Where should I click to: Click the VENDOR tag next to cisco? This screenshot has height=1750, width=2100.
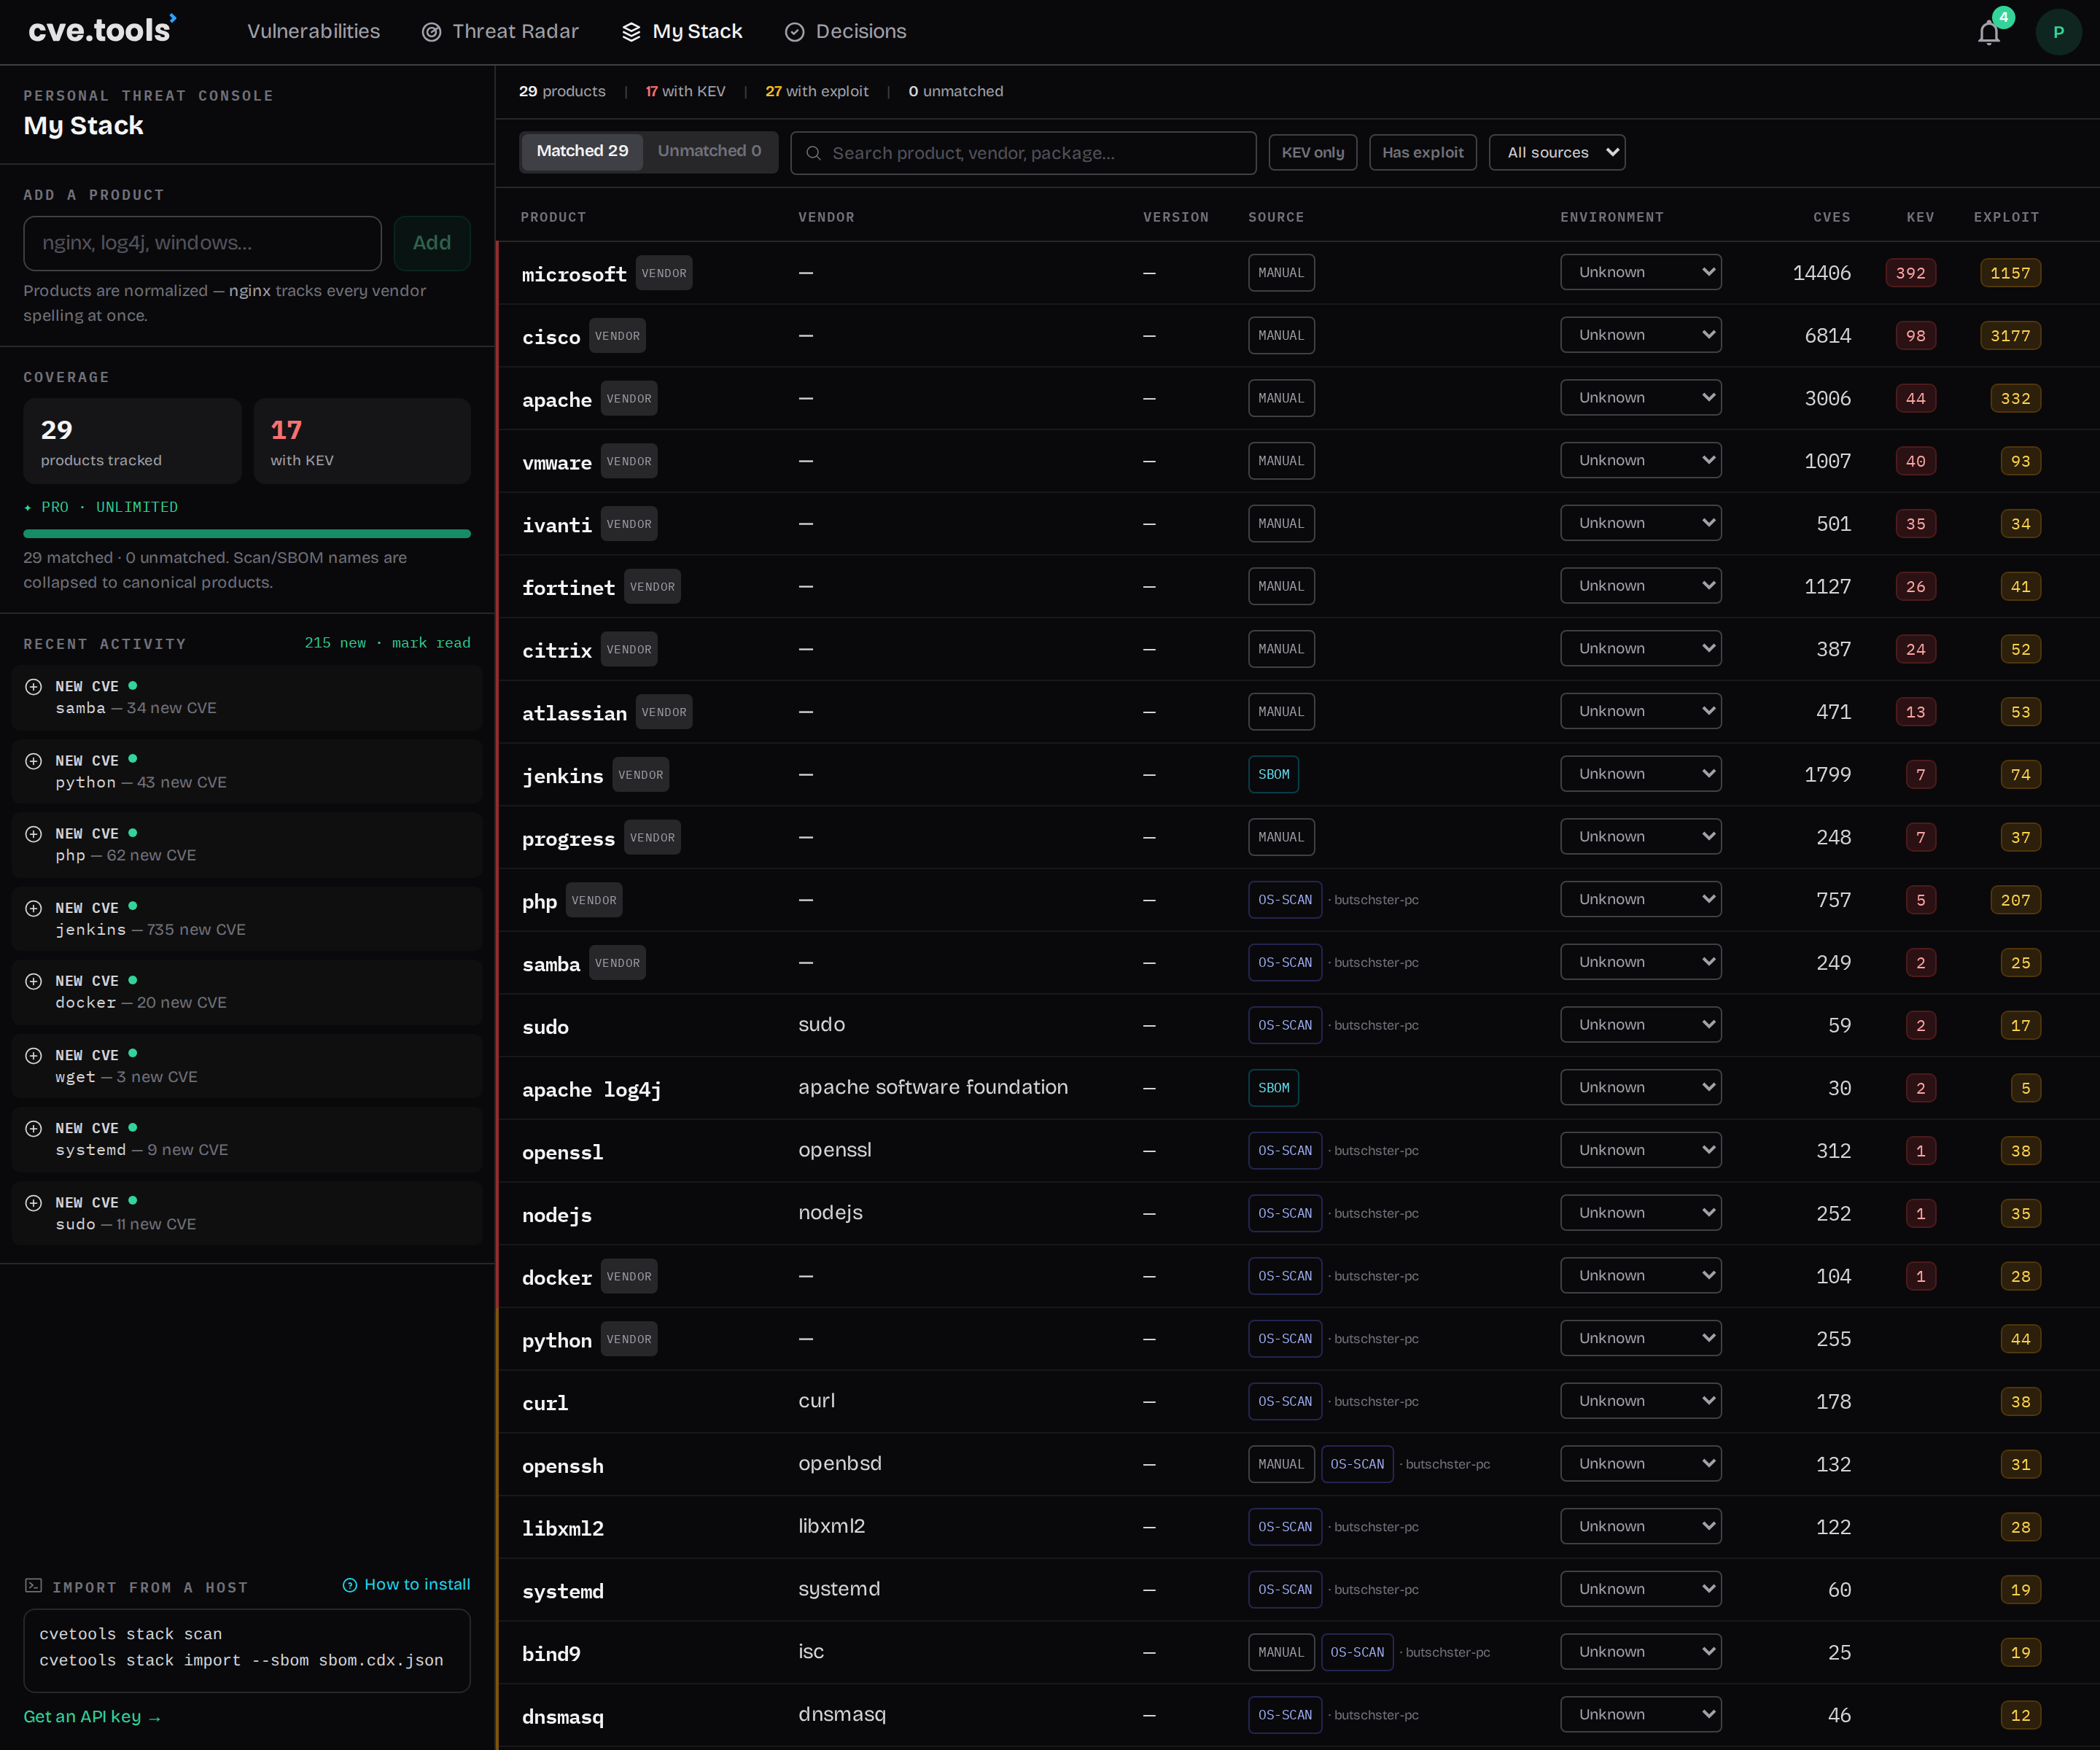click(617, 336)
